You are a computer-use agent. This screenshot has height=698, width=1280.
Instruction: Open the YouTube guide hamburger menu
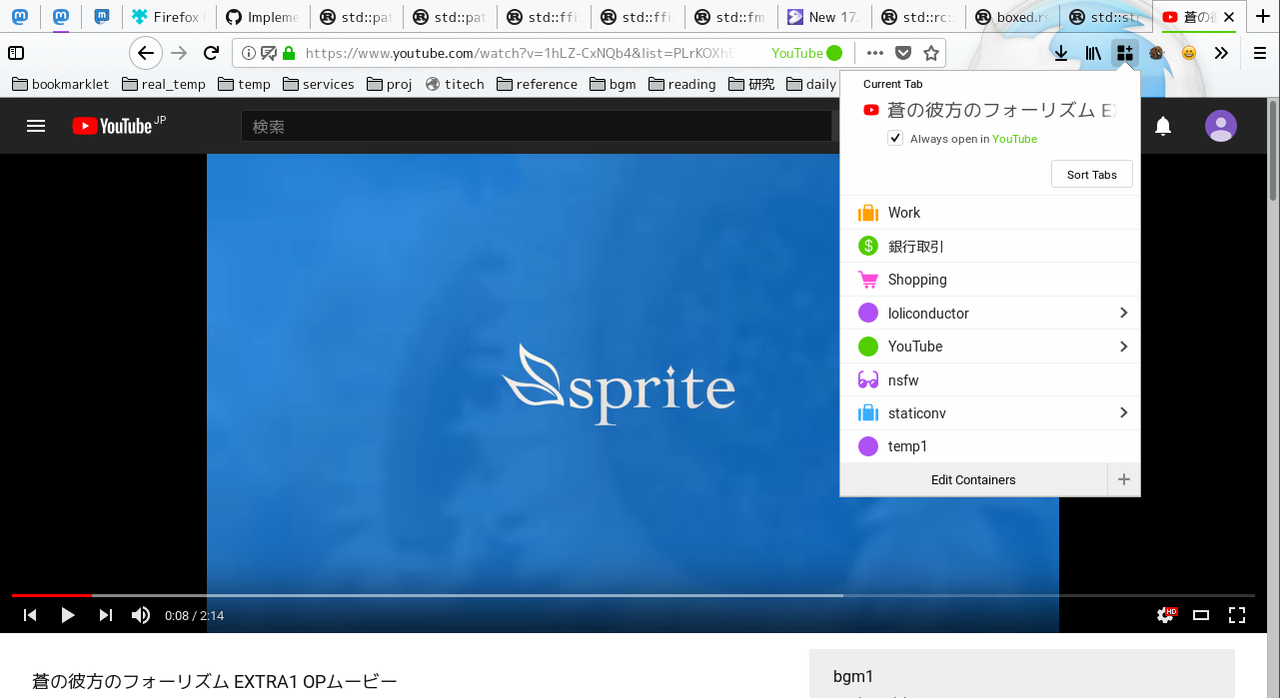36,126
